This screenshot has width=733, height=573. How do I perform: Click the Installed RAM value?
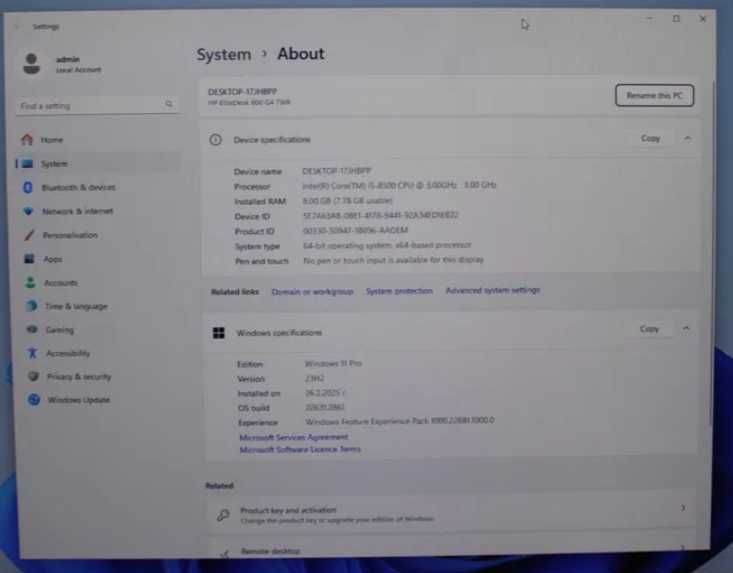(x=347, y=201)
